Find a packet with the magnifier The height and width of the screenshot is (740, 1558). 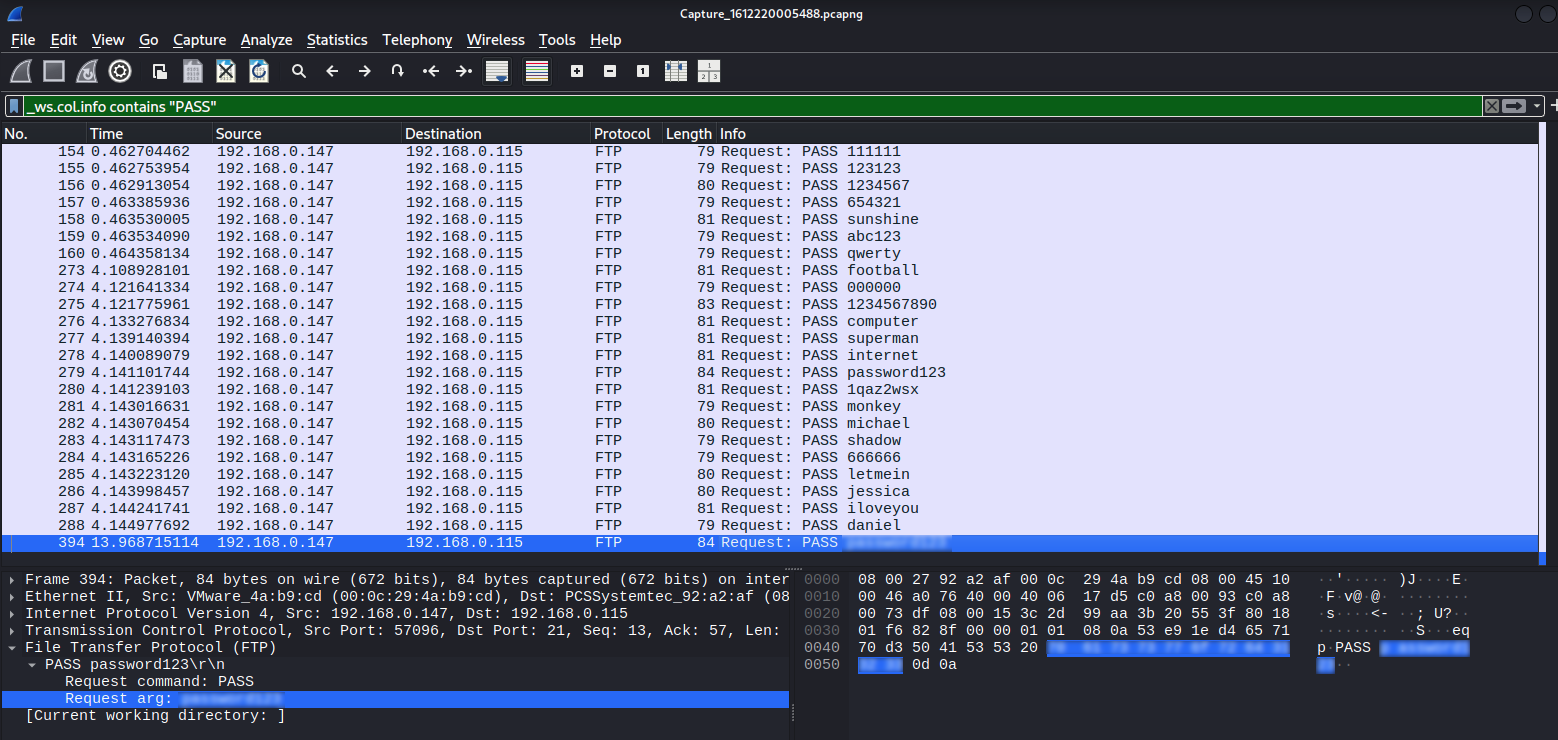tap(298, 71)
